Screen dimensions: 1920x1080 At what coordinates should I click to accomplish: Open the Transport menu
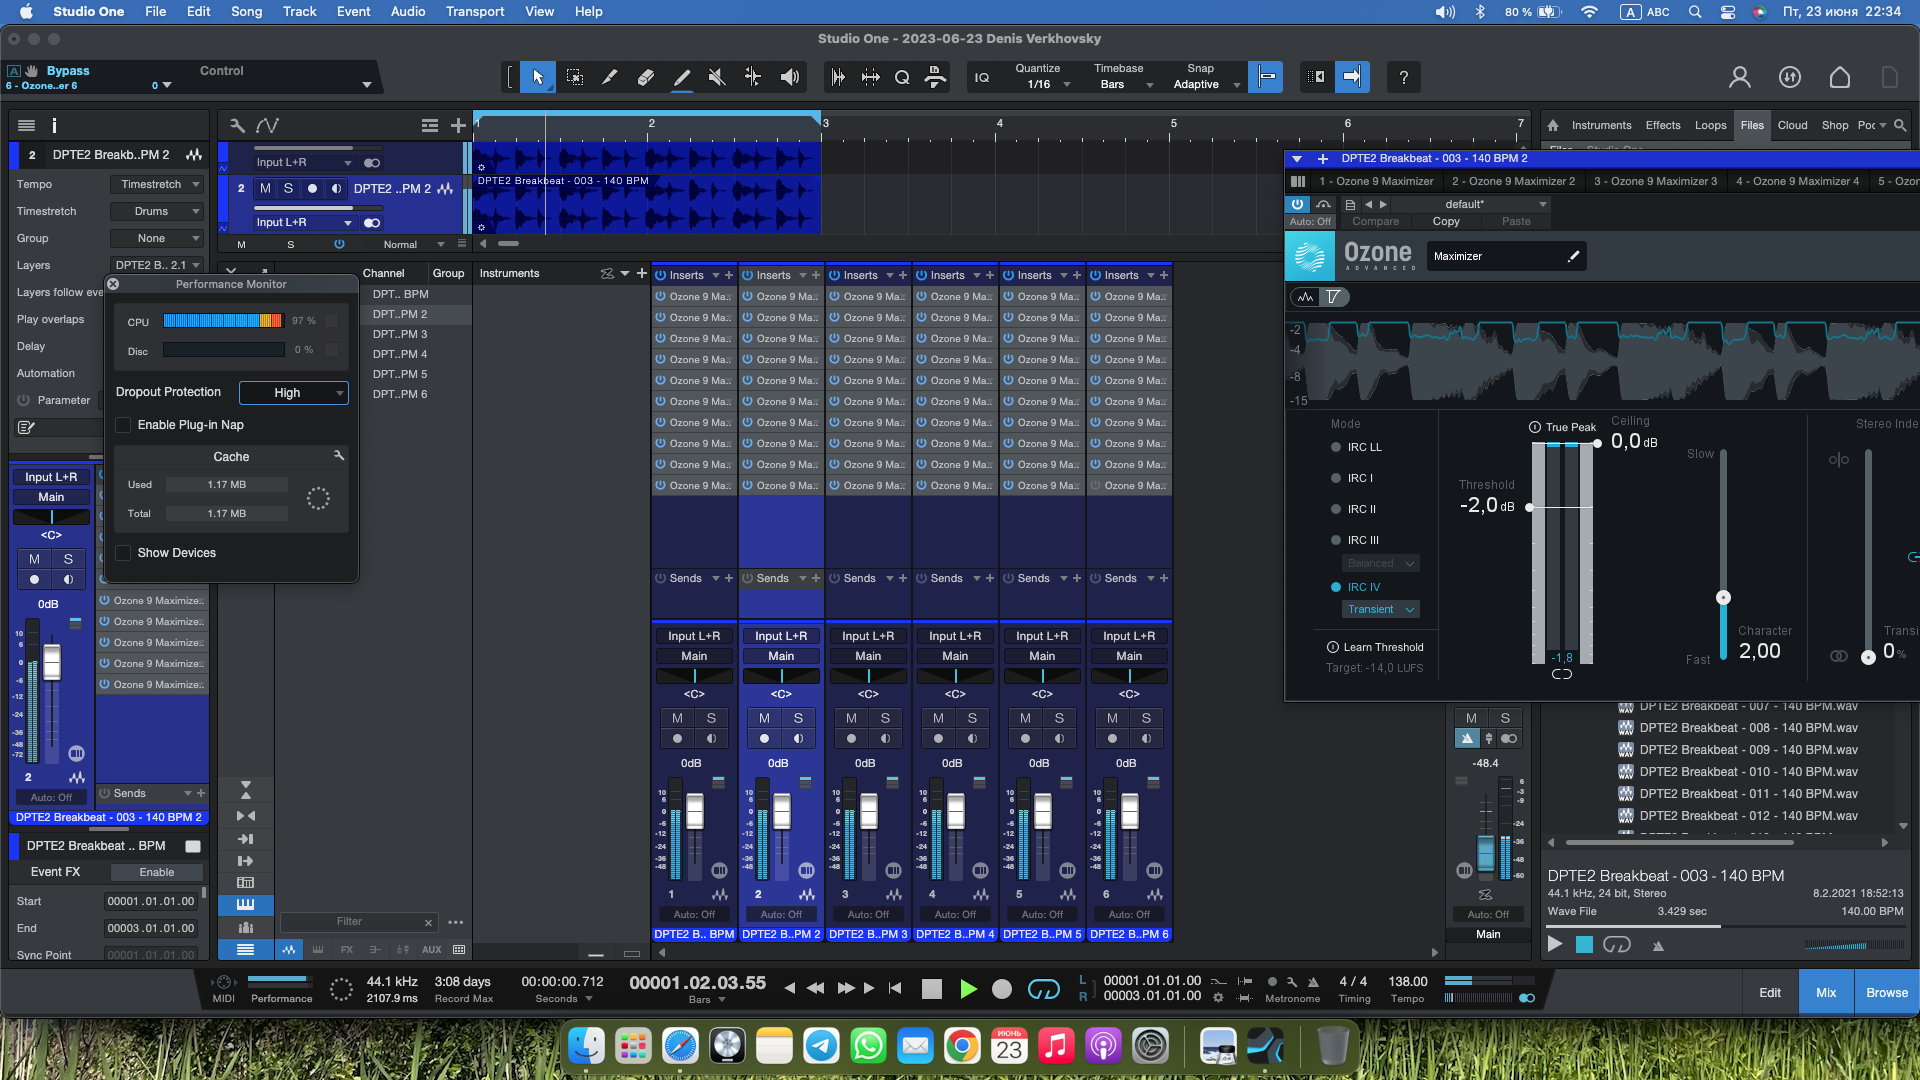tap(475, 11)
